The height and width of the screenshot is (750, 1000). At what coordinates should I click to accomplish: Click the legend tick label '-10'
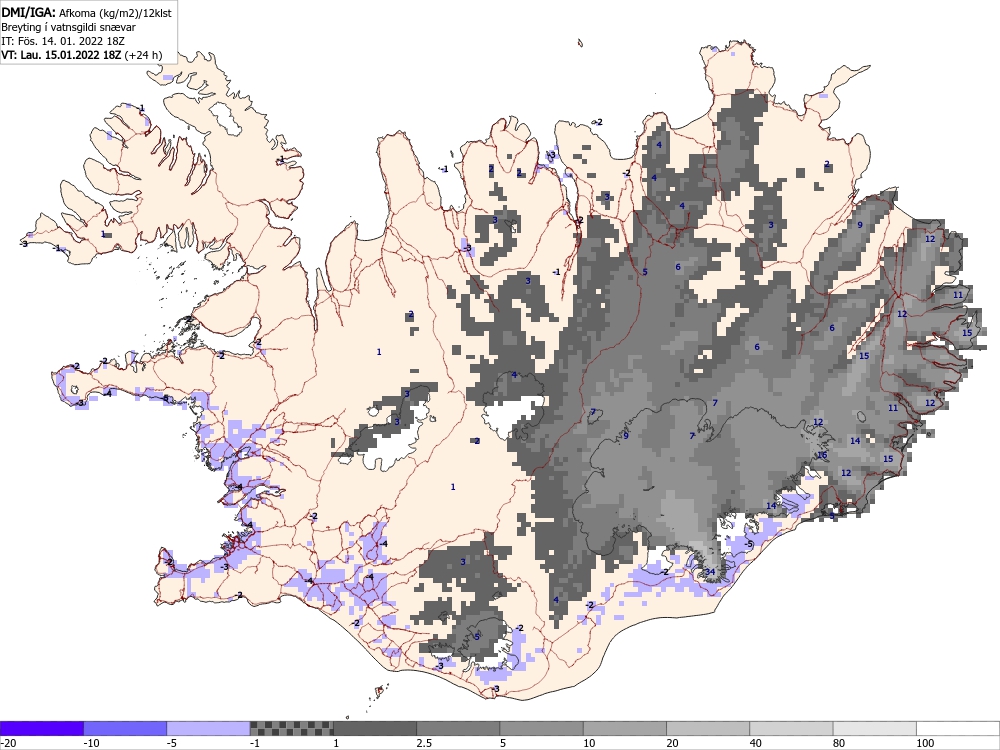[92, 743]
